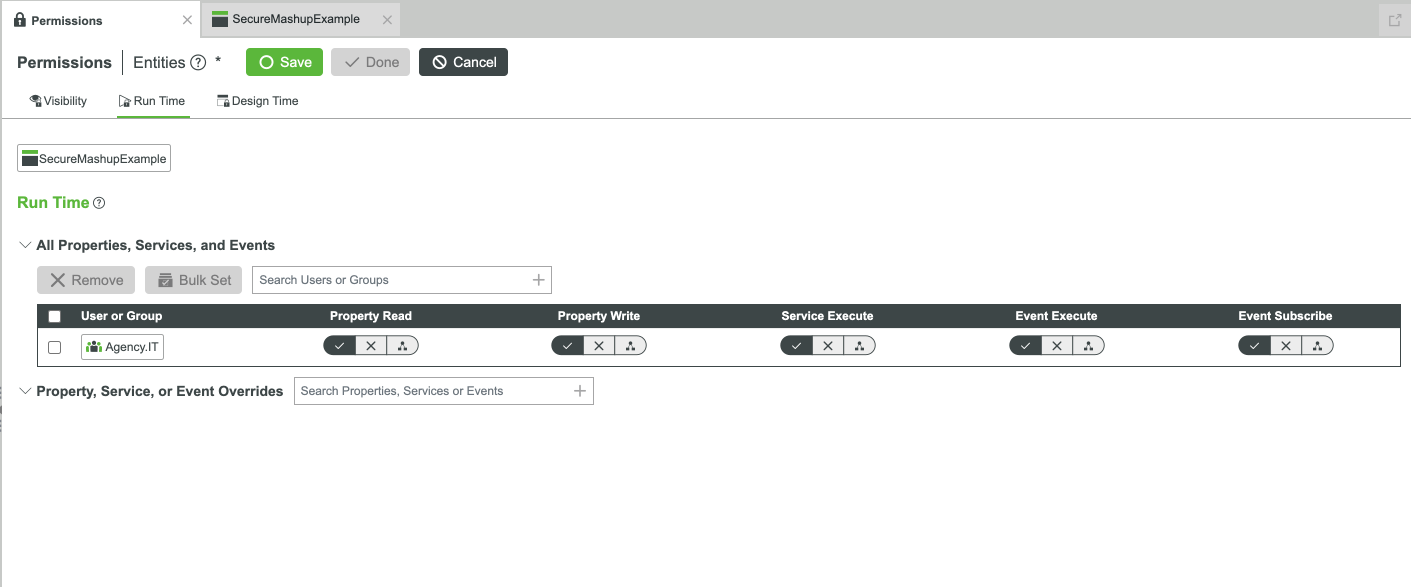Click the Deny X icon for Property Write
The image size is (1411, 587).
coord(597,345)
